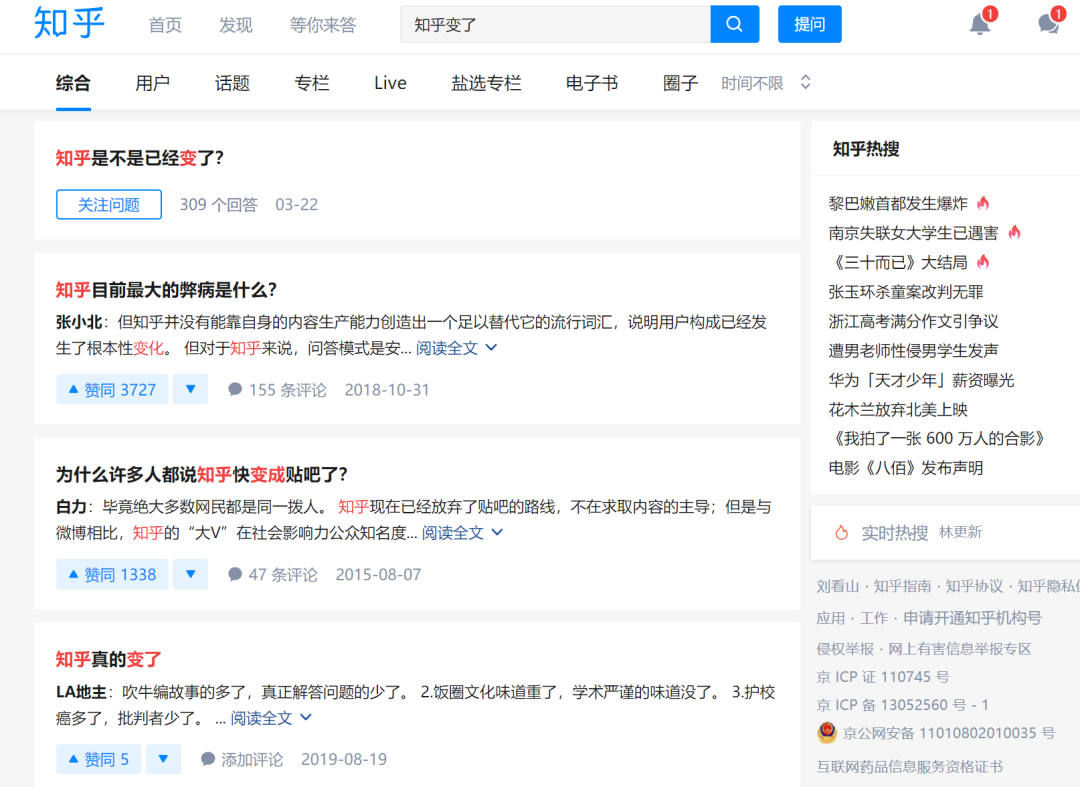
Task: Click the Zhihu 知乎 logo
Action: coord(69,23)
